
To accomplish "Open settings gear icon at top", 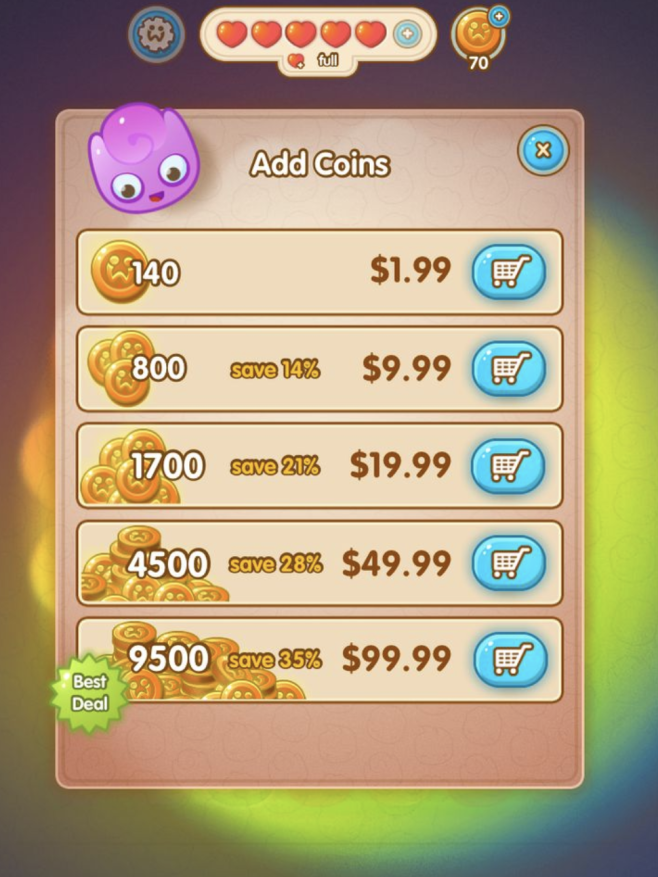I will pyautogui.click(x=157, y=34).
